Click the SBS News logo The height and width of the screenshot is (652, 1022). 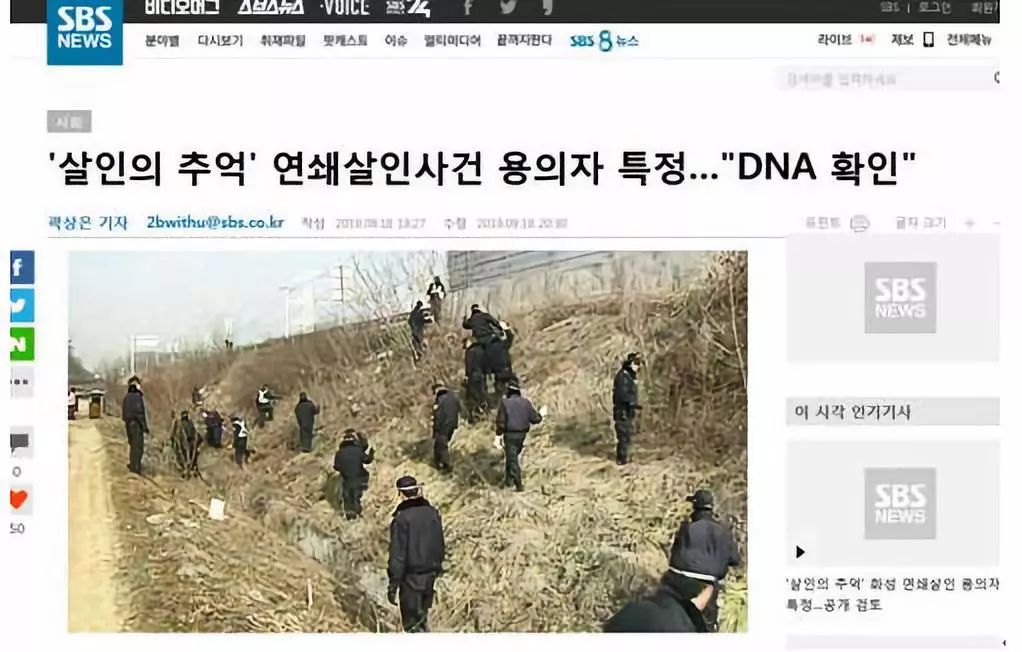[85, 31]
